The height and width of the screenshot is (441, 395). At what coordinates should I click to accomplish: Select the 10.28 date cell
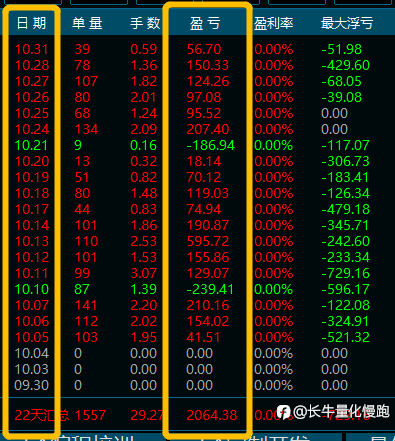pyautogui.click(x=32, y=65)
